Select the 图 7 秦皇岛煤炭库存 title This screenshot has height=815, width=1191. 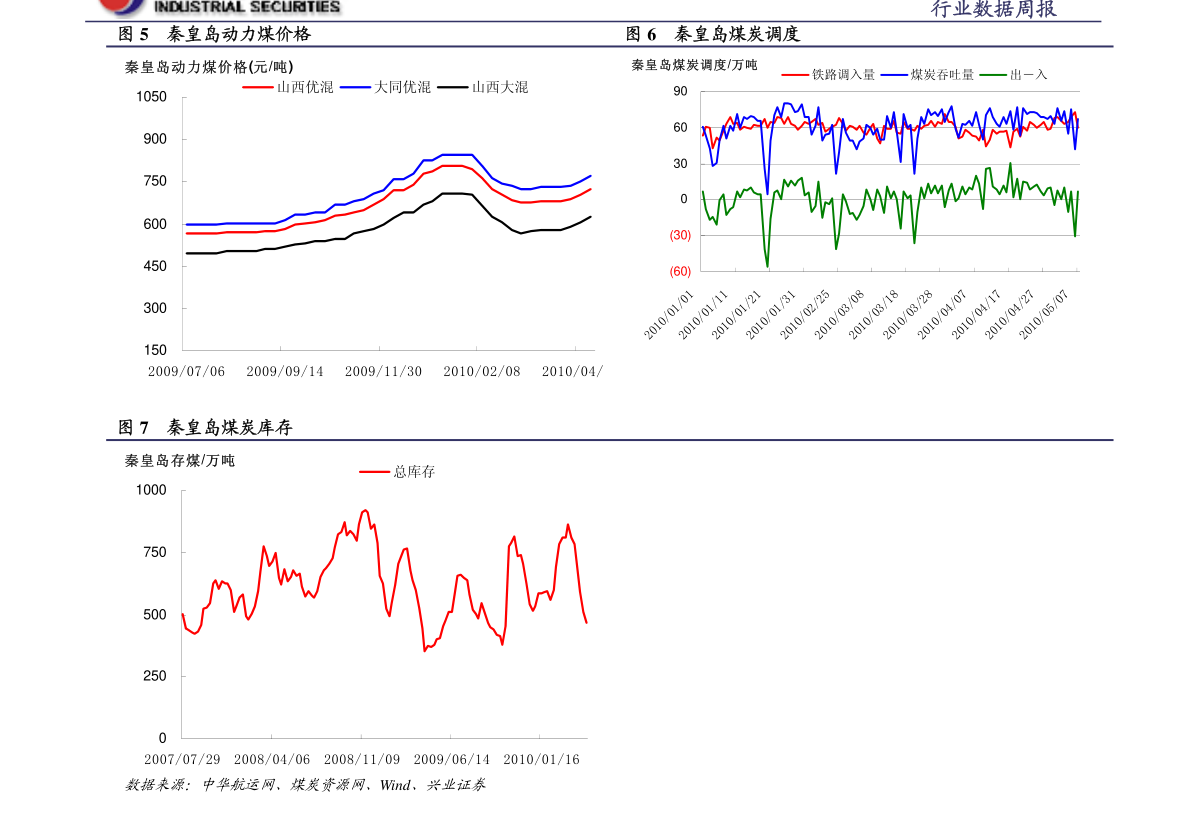tap(205, 428)
